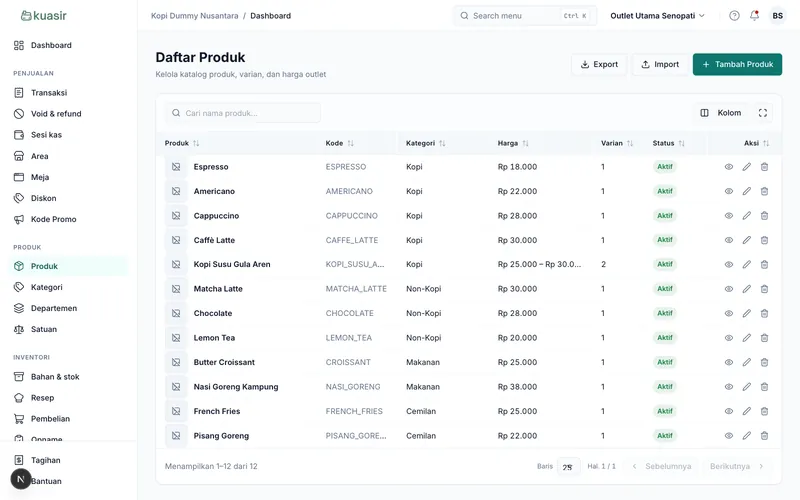The height and width of the screenshot is (500, 800).
Task: Click the Tambah Produk button
Action: (737, 64)
